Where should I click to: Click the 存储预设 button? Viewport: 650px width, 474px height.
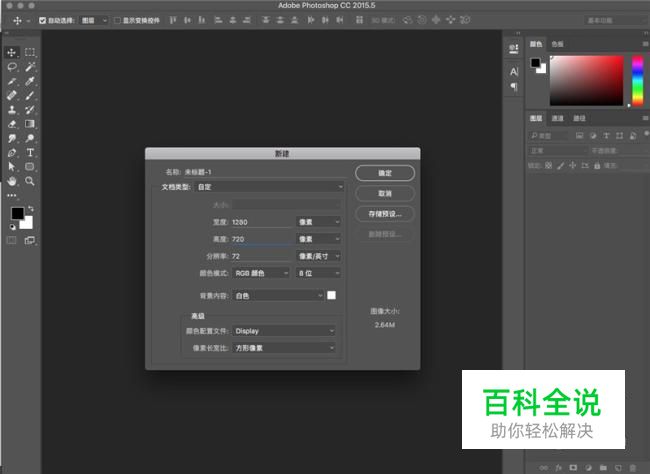coord(384,213)
